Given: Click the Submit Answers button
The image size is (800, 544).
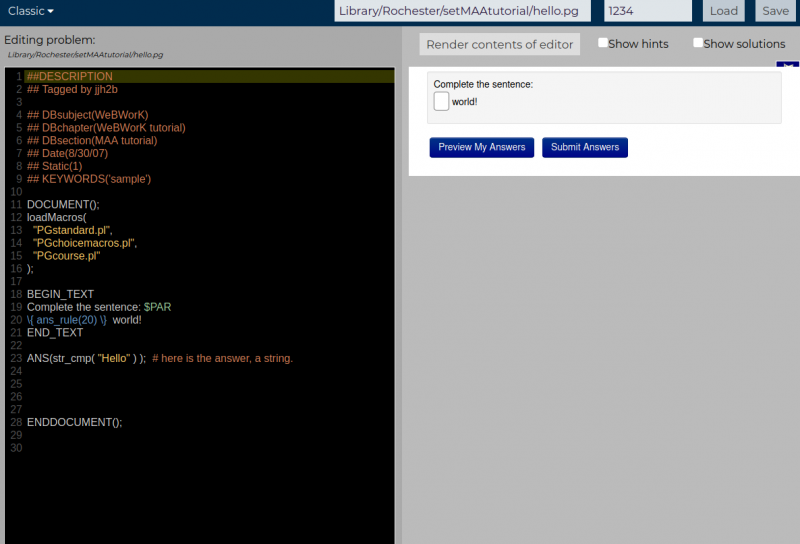Looking at the screenshot, I should point(585,147).
